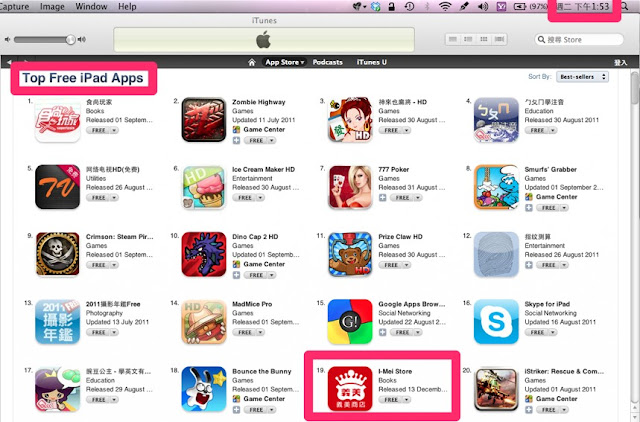The width and height of the screenshot is (640, 422).
Task: Open the Sort By Best-sellers dropdown
Action: [582, 77]
